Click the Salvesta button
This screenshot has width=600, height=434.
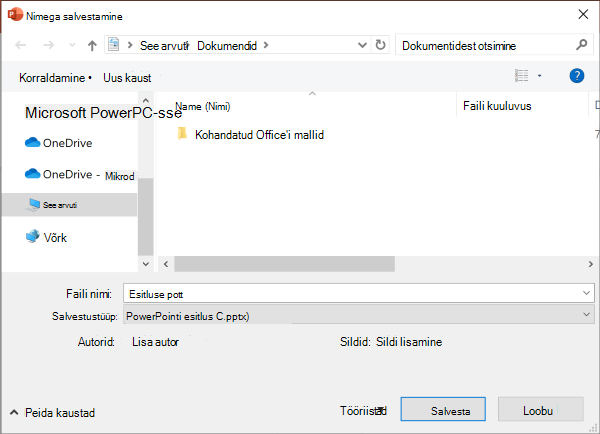443,410
